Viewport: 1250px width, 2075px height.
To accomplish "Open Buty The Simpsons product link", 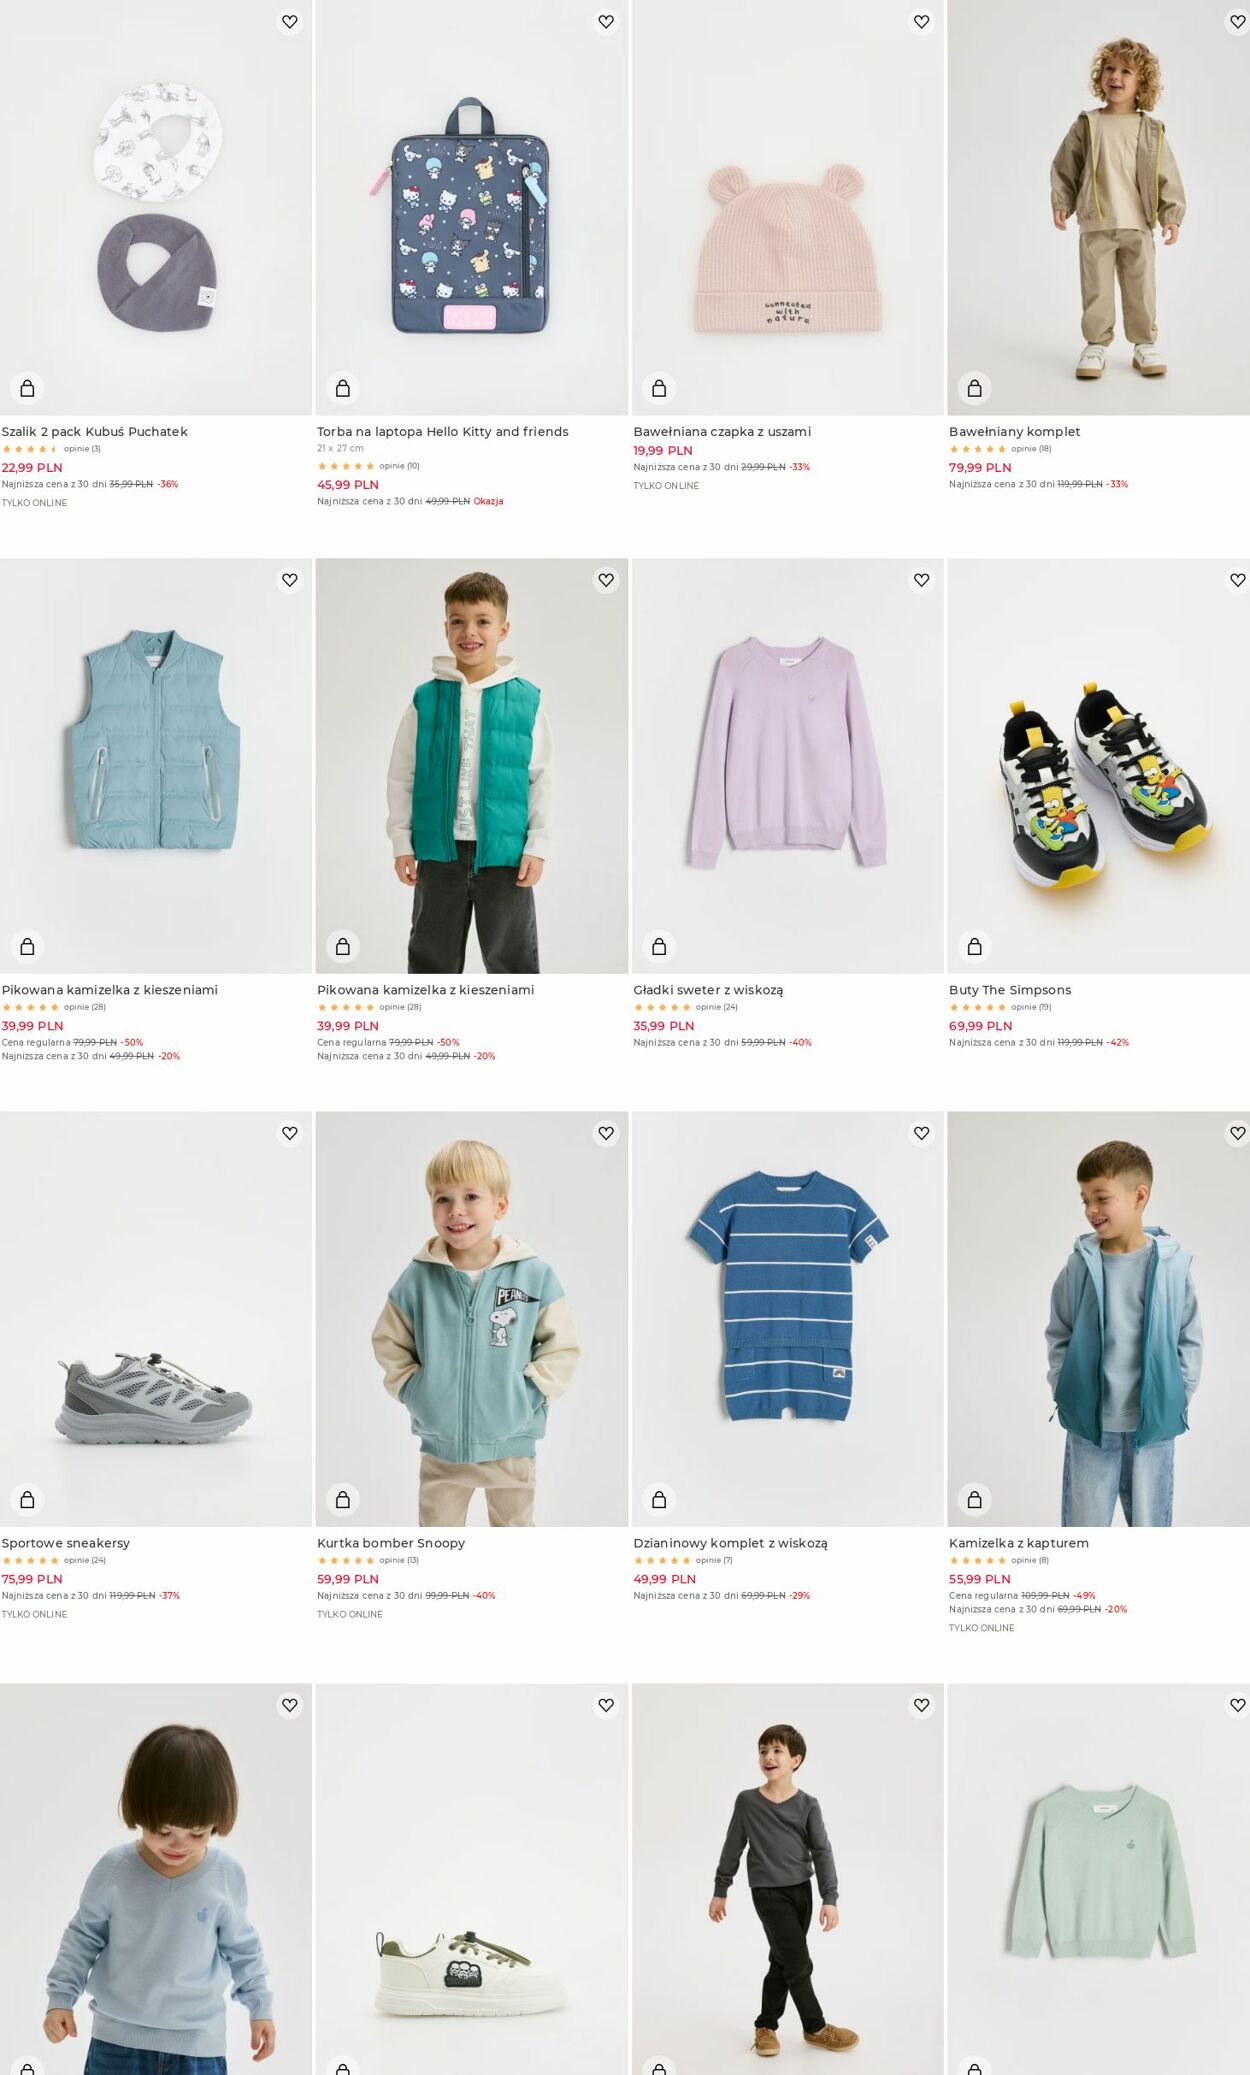I will point(1010,990).
